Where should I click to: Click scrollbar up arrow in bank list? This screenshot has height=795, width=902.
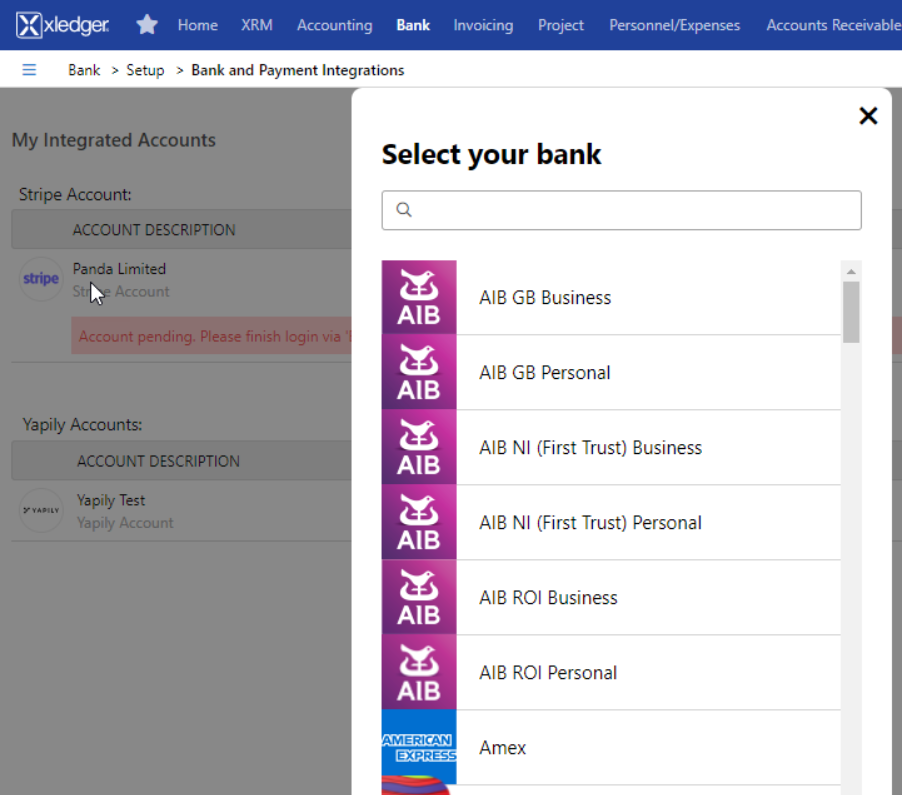(x=851, y=271)
